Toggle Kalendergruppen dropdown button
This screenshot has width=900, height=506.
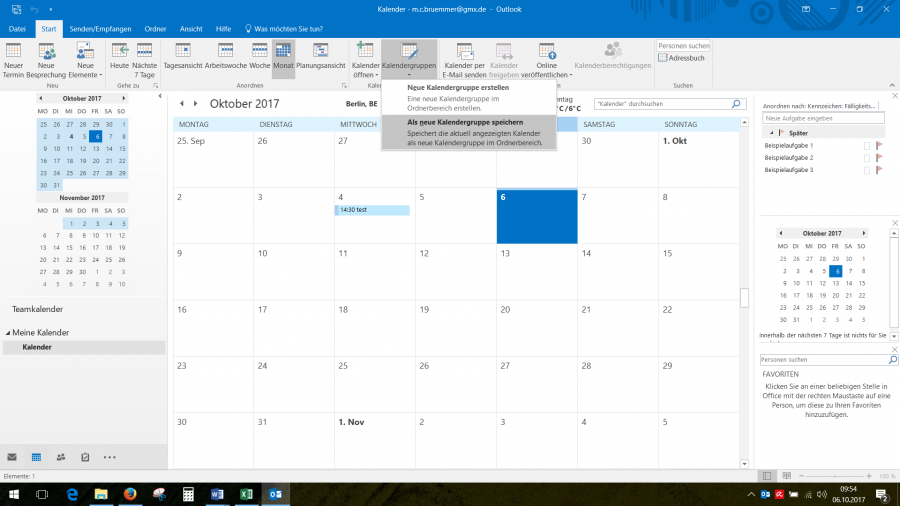(x=409, y=60)
